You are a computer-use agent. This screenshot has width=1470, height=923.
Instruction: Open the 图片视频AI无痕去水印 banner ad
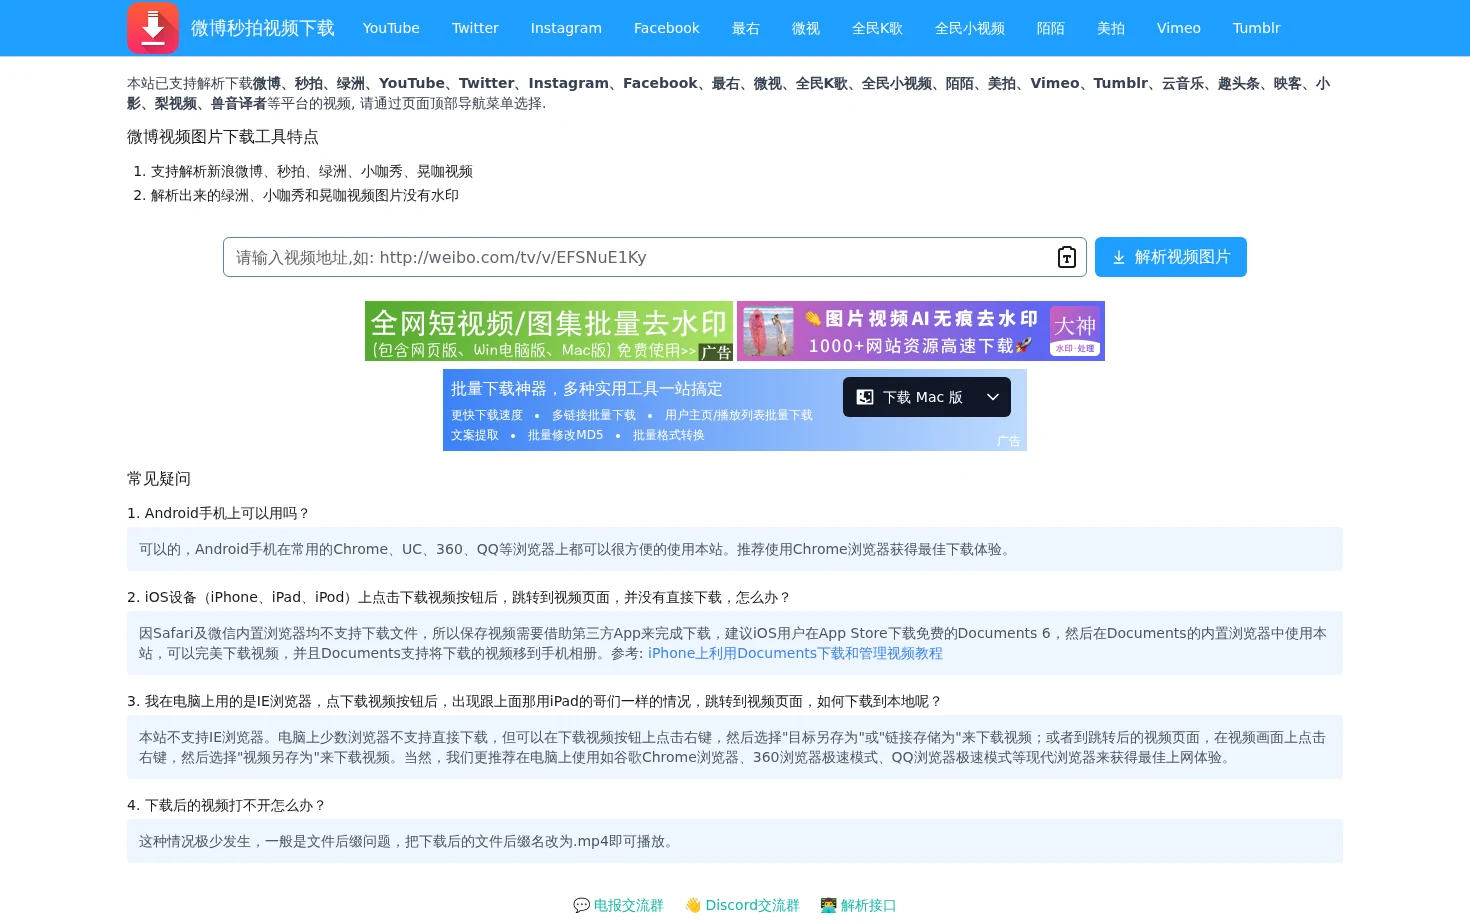(921, 331)
